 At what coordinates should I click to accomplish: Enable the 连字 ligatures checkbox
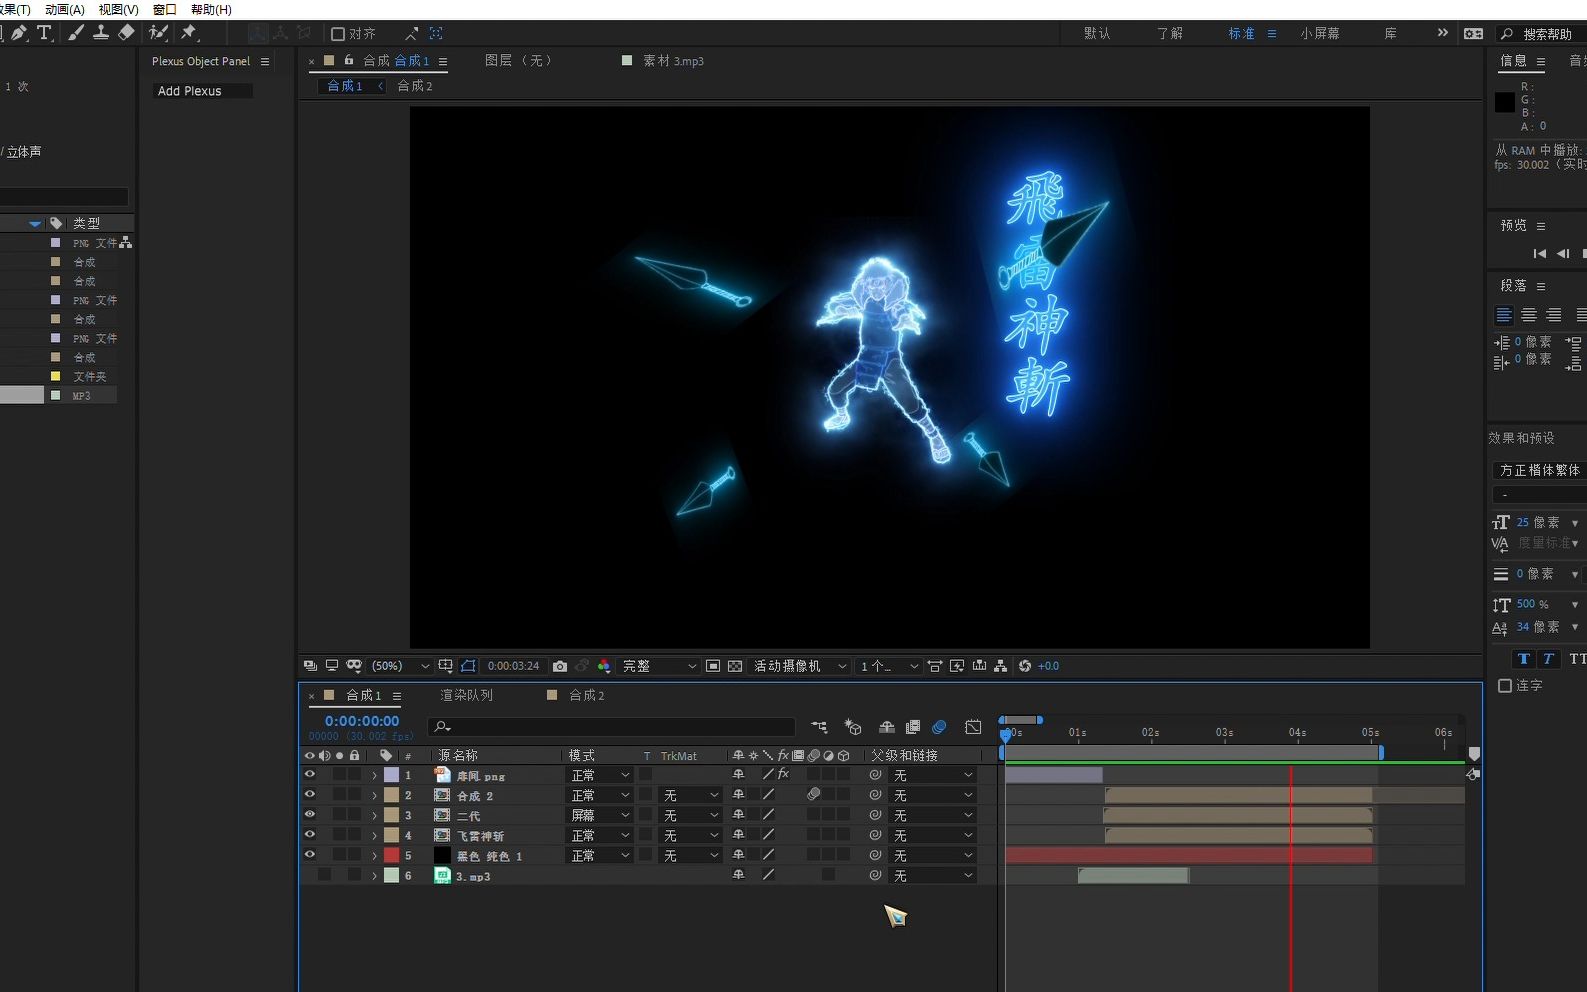pyautogui.click(x=1505, y=686)
